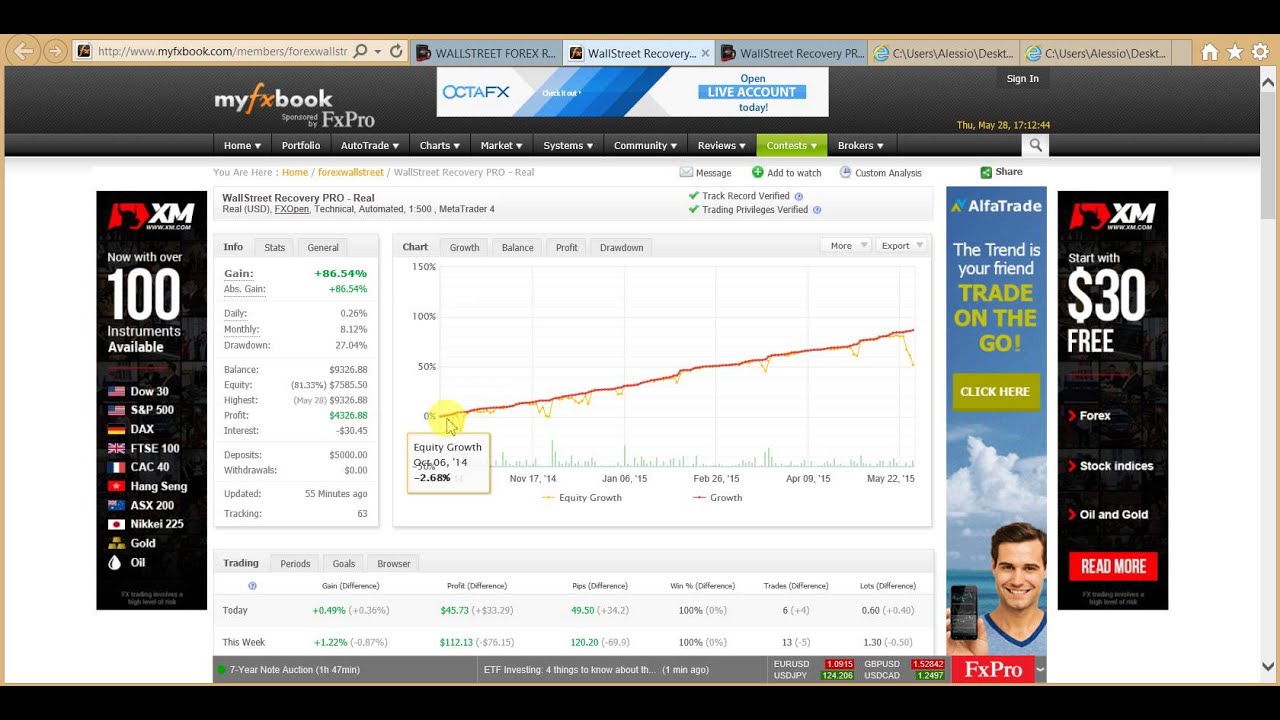Toggle Equity Growth legend entry
This screenshot has width=1280, height=720.
[582, 498]
